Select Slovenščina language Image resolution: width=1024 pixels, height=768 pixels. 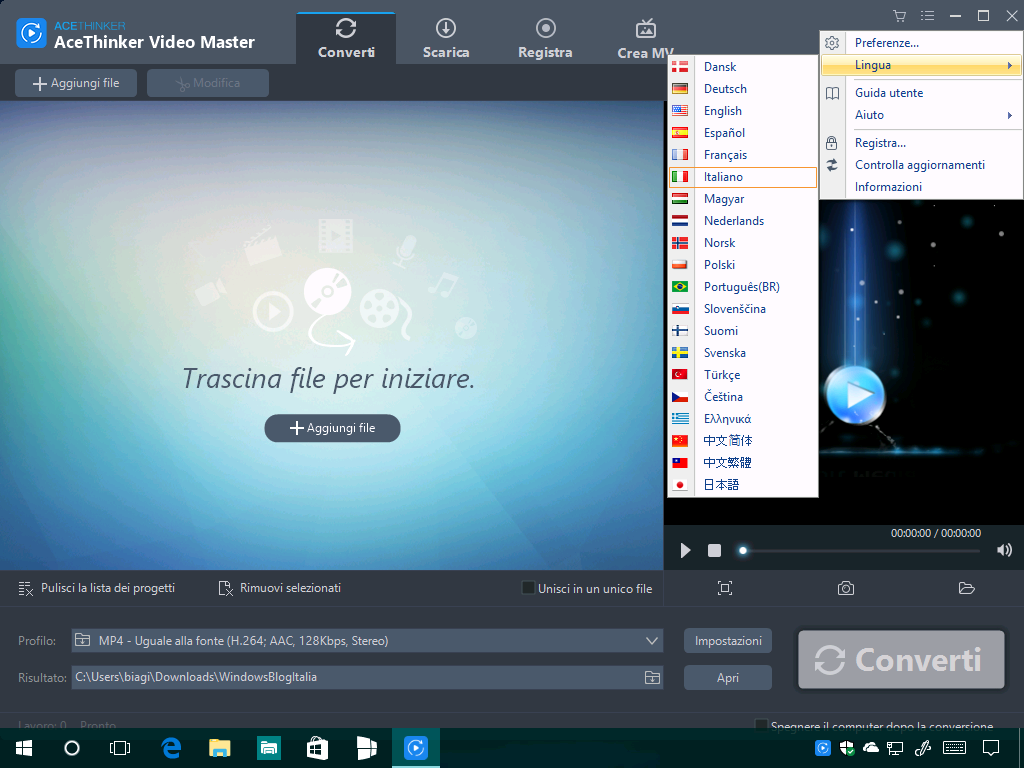[743, 309]
